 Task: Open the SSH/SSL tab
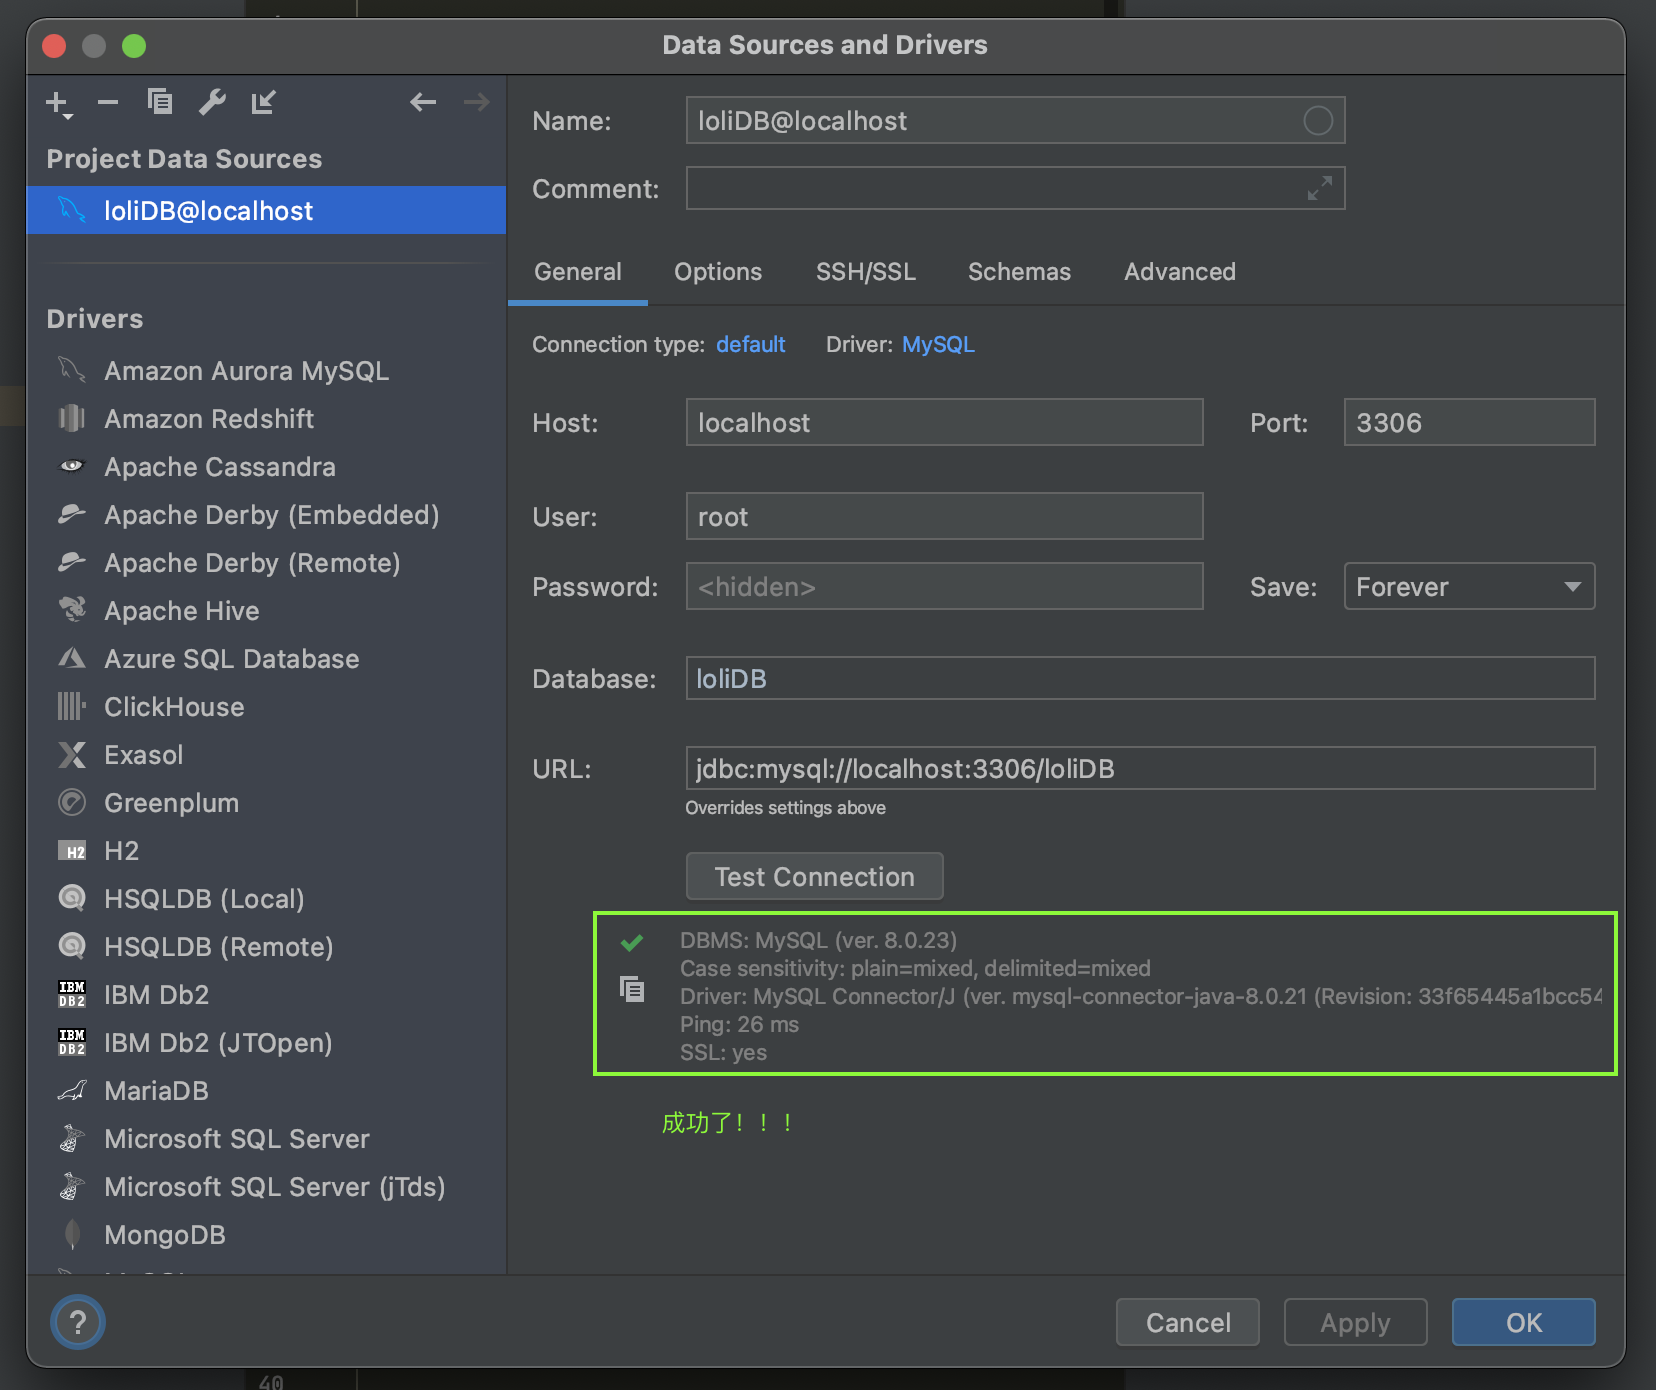tap(866, 272)
